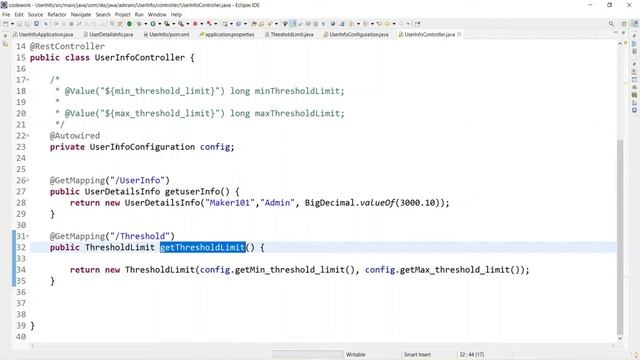This screenshot has width=640, height=360.
Task: Open the New file dropdown arrow
Action: click(12, 24)
